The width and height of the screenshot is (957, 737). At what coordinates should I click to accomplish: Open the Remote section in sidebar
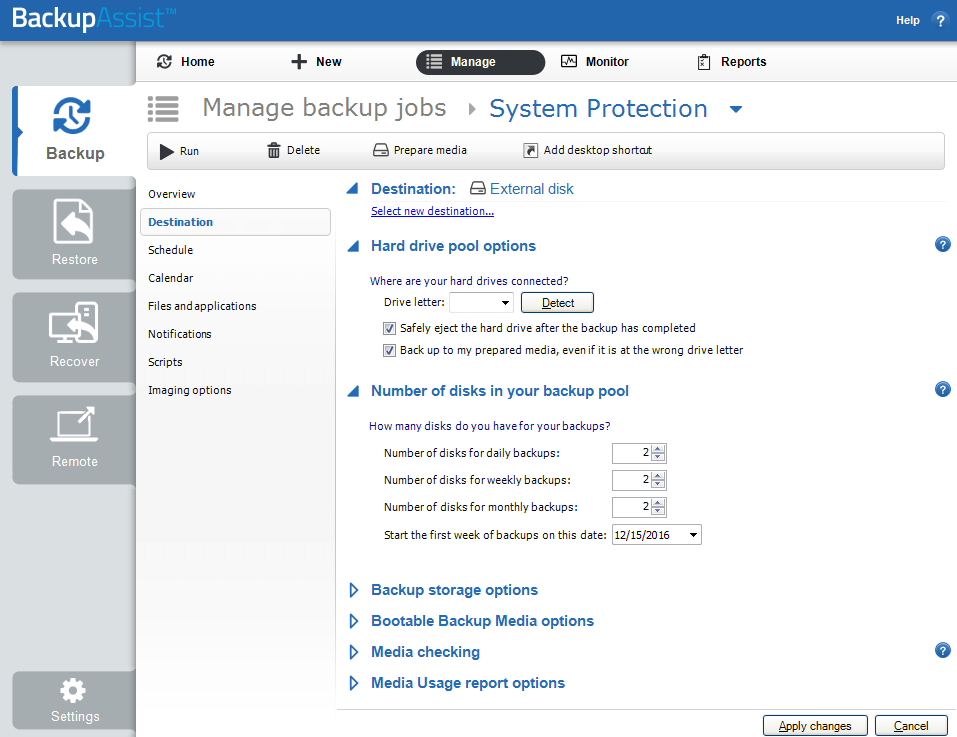[x=74, y=439]
